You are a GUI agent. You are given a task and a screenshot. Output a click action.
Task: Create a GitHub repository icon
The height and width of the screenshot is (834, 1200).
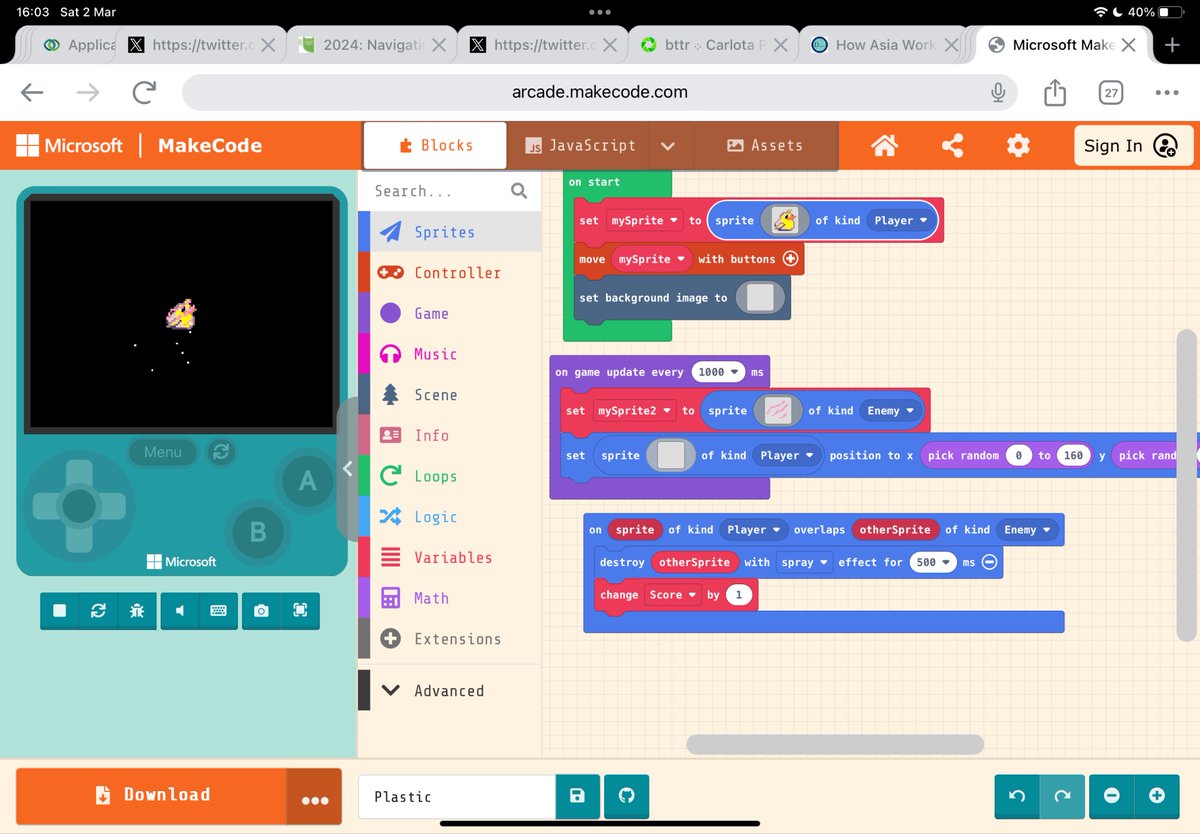point(627,797)
